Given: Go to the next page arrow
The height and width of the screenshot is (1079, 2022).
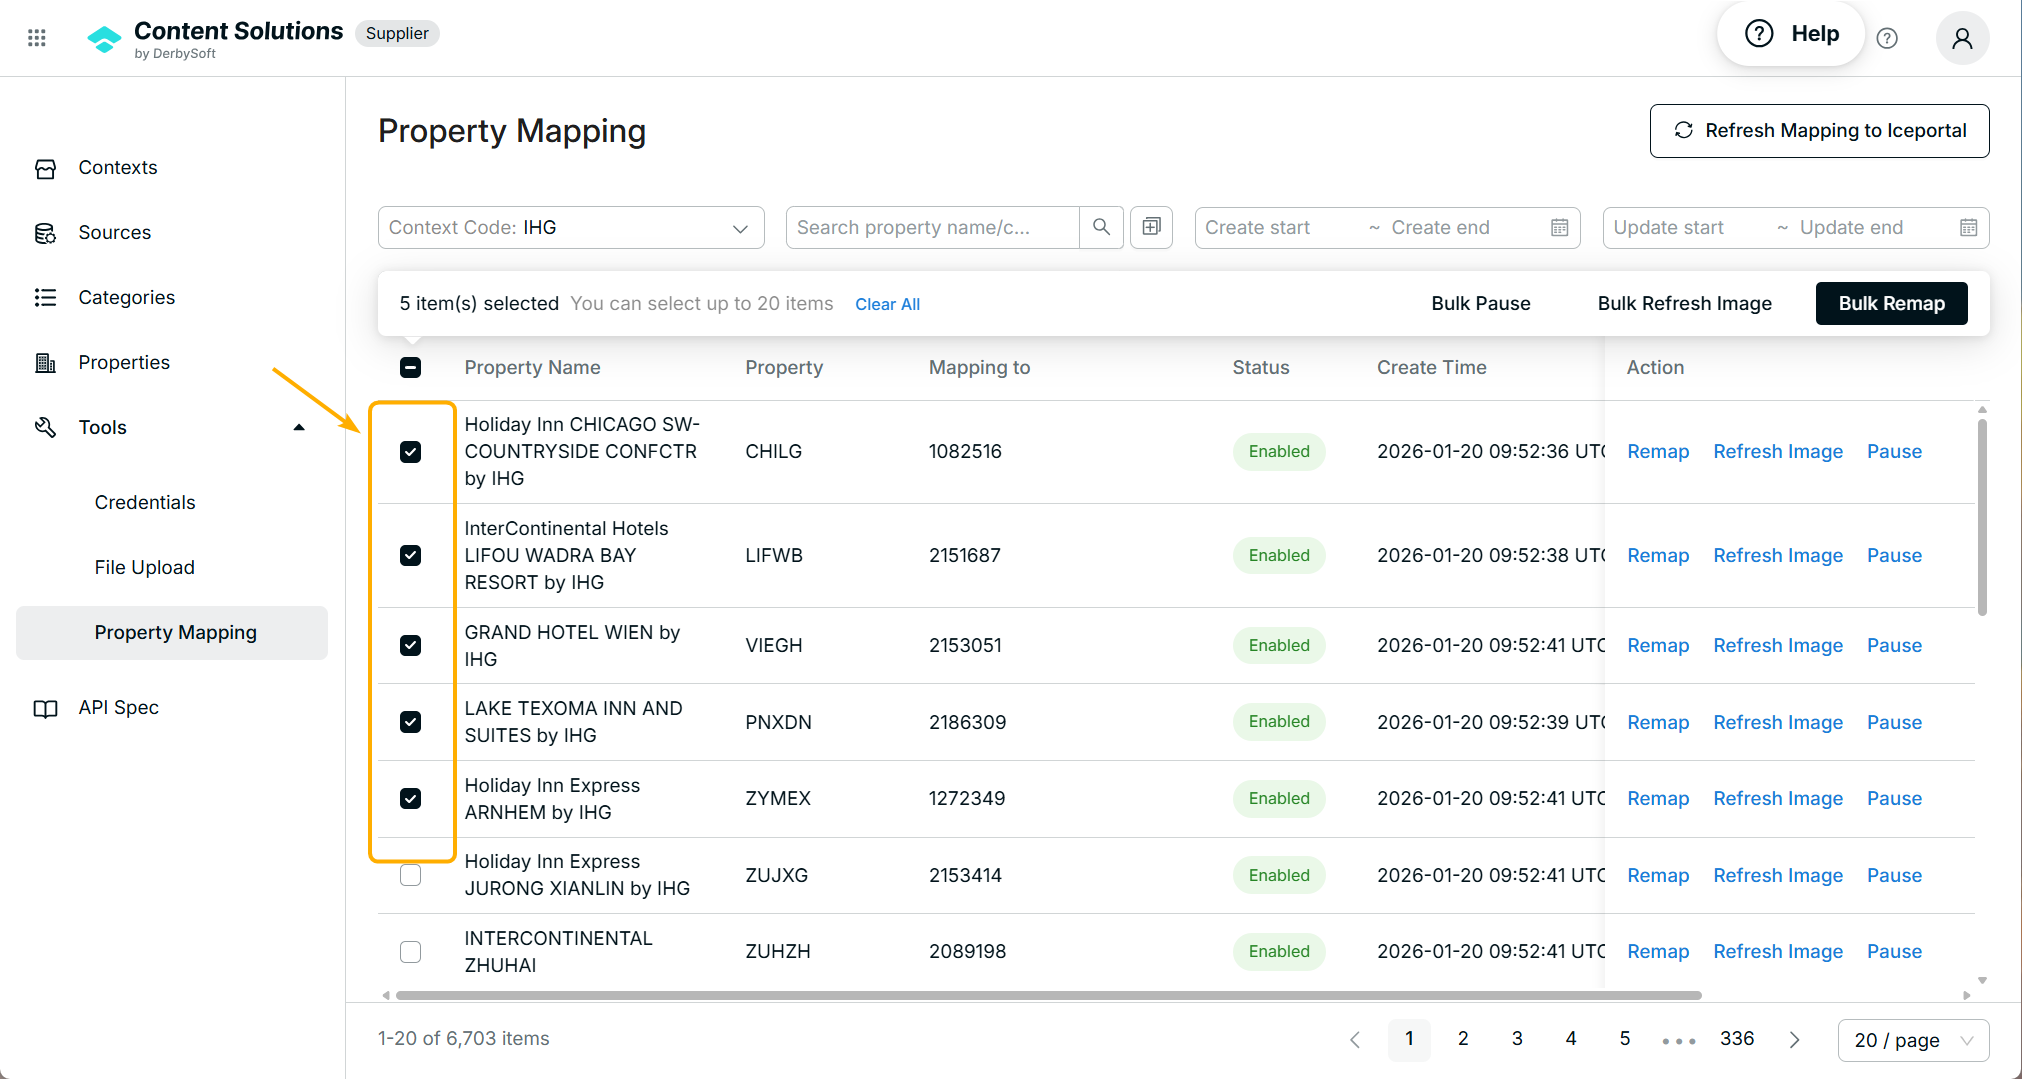Looking at the screenshot, I should pos(1794,1040).
